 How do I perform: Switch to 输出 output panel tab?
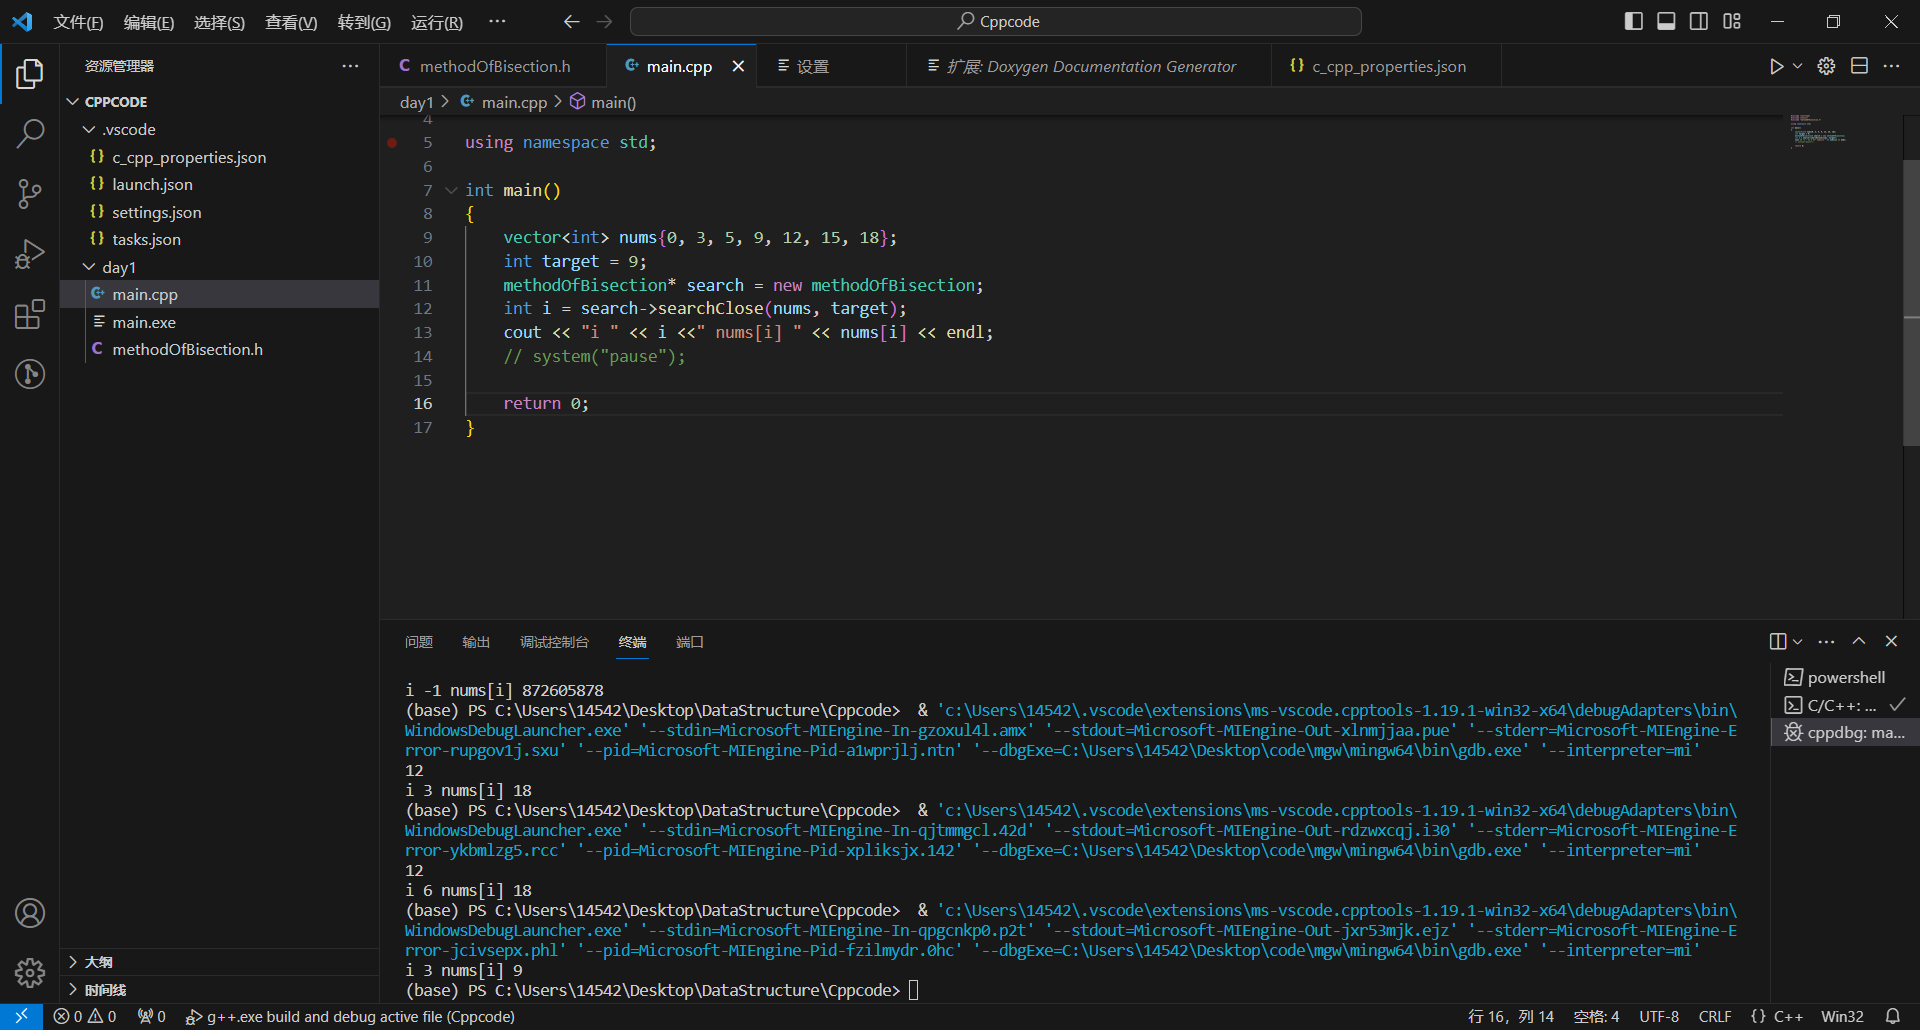click(x=476, y=642)
